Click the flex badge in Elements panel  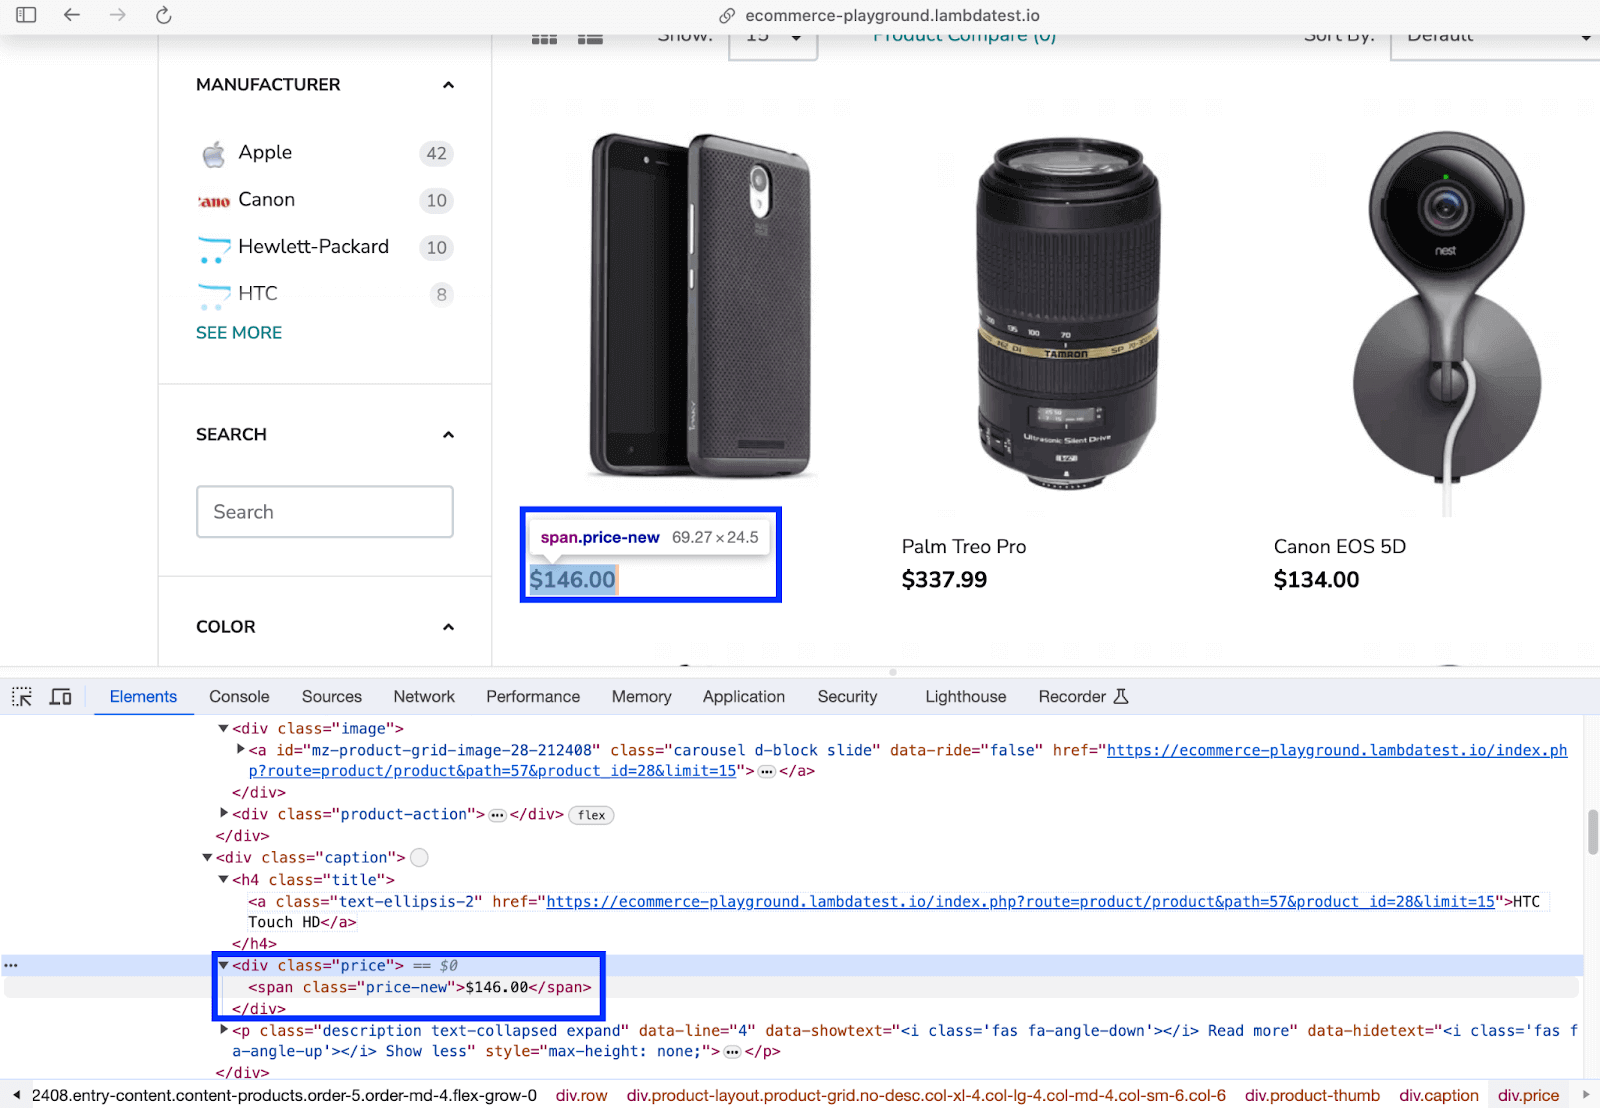(591, 815)
